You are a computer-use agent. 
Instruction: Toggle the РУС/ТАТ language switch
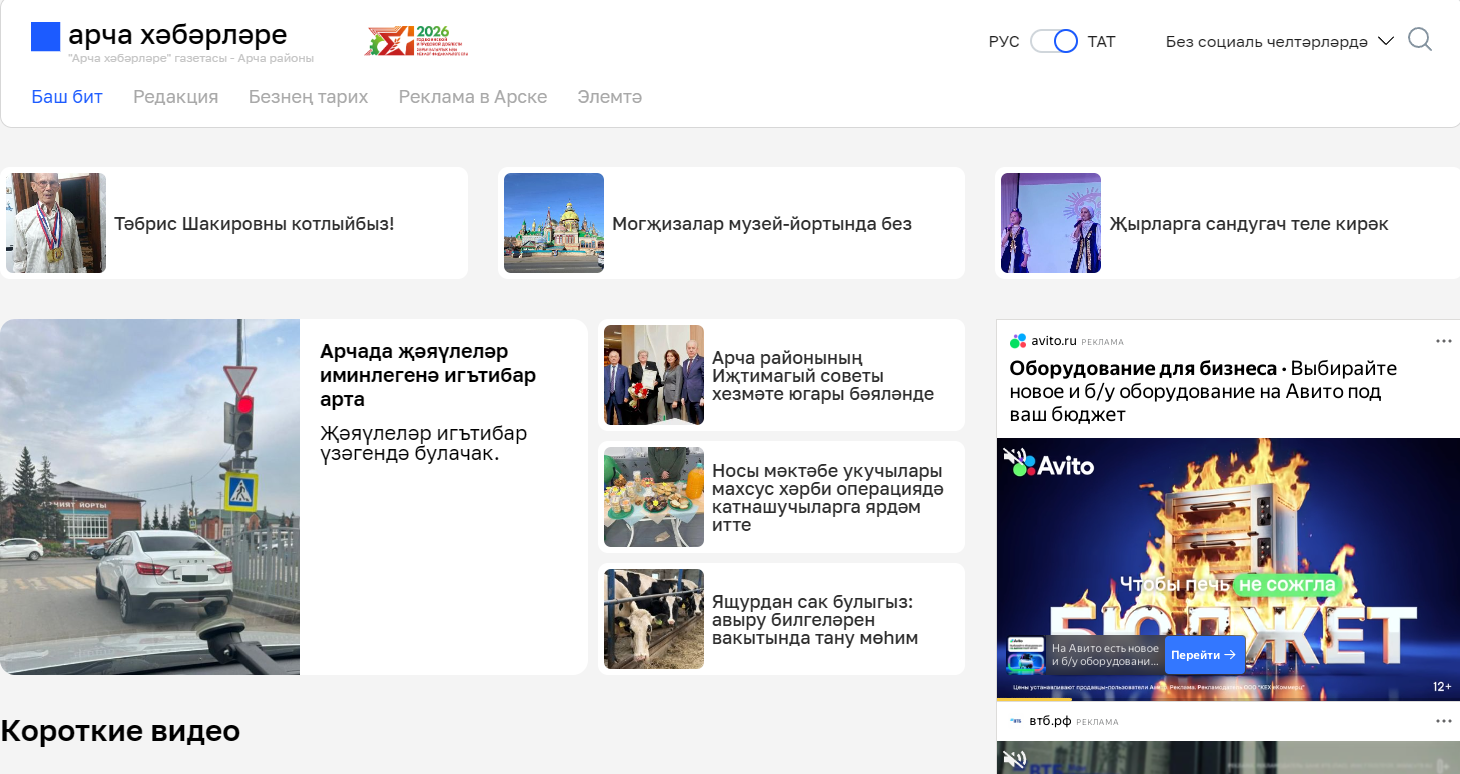(x=1054, y=41)
